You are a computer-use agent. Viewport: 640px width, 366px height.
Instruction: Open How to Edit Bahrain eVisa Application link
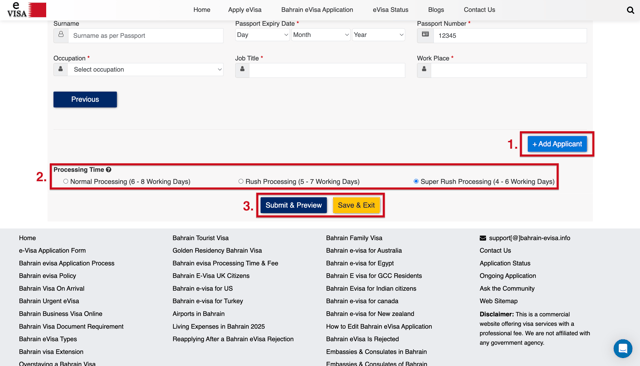tap(379, 326)
